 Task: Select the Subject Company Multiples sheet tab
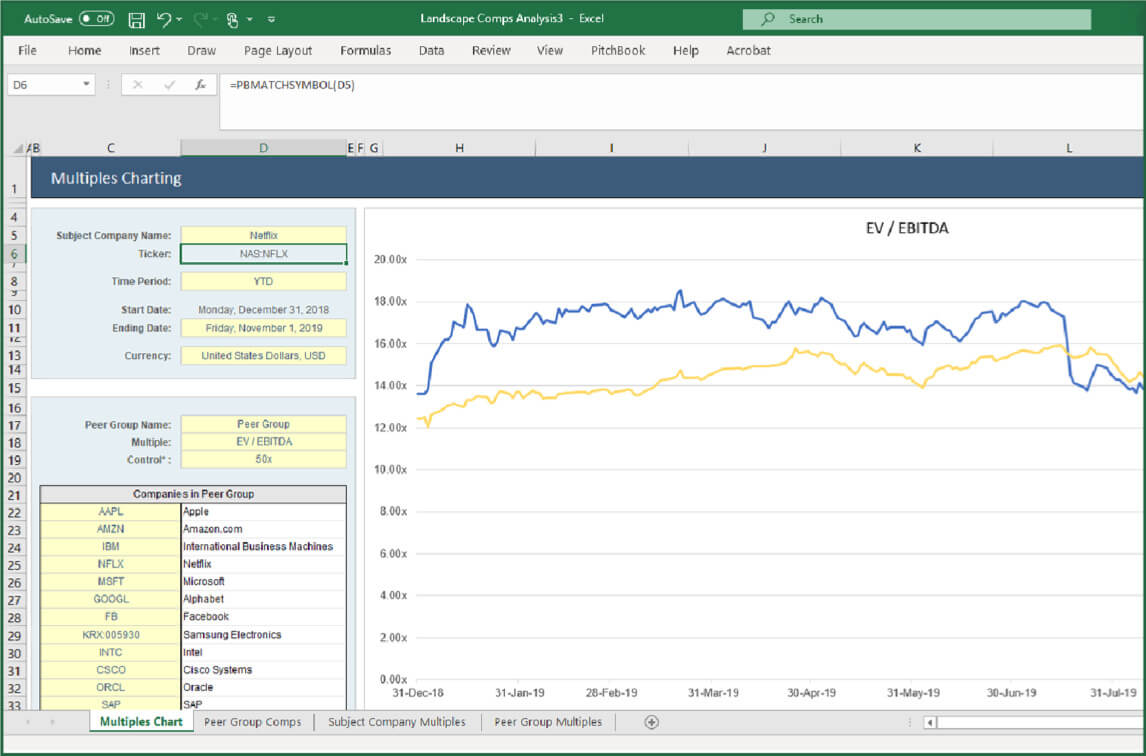point(397,721)
